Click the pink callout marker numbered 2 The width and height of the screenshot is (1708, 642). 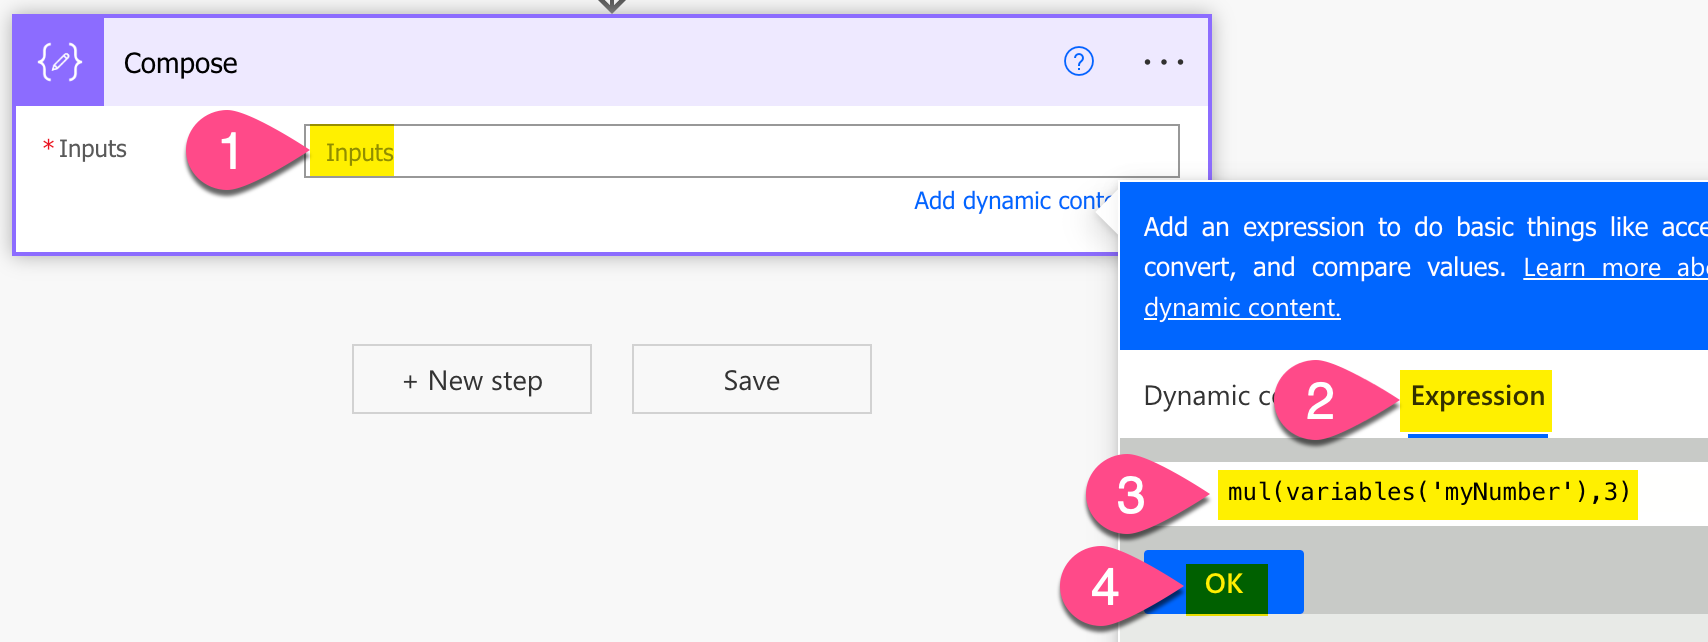coord(1321,401)
